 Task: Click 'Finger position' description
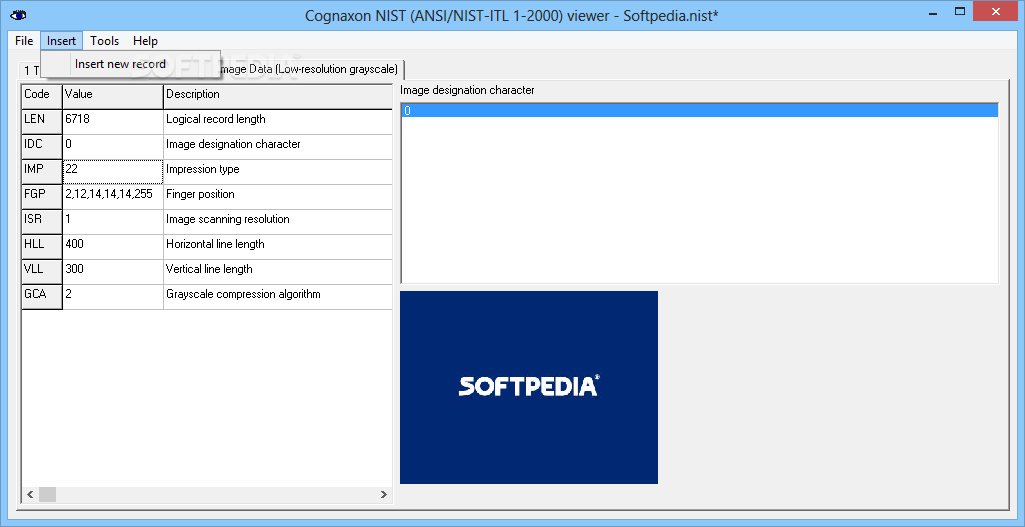pos(278,196)
